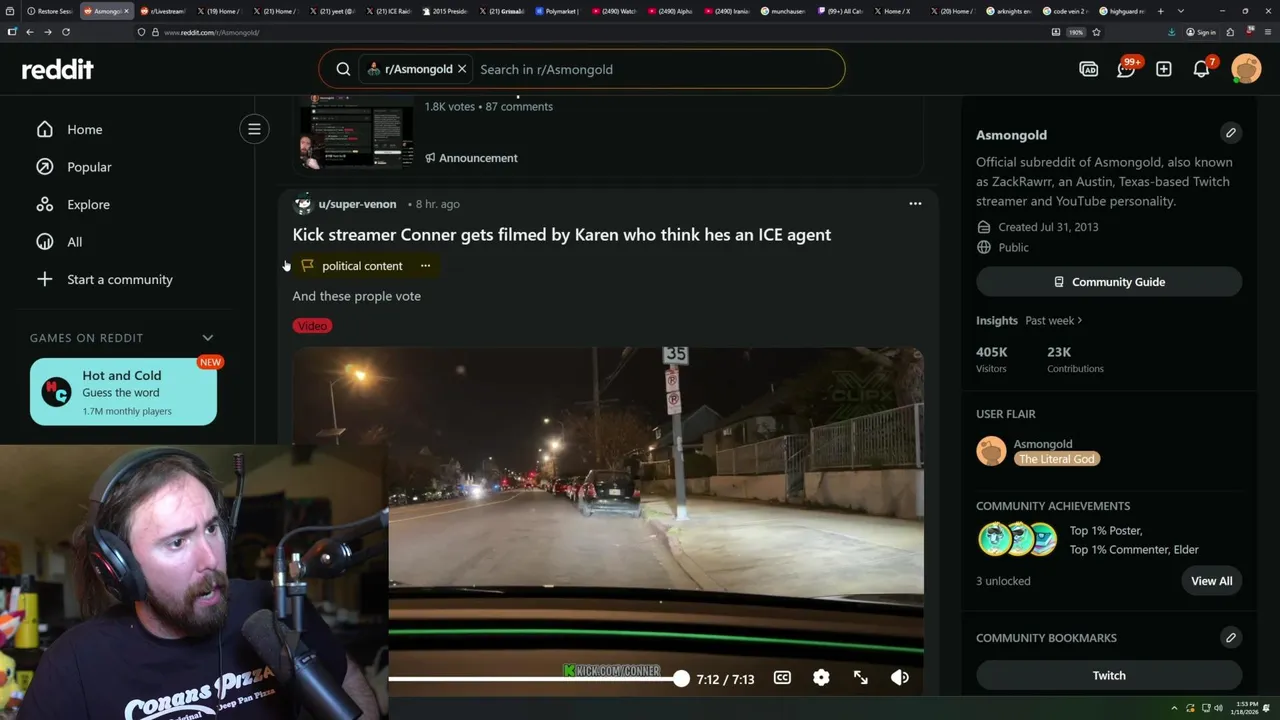The width and height of the screenshot is (1280, 720).
Task: Toggle closed captions on the video
Action: click(x=782, y=678)
